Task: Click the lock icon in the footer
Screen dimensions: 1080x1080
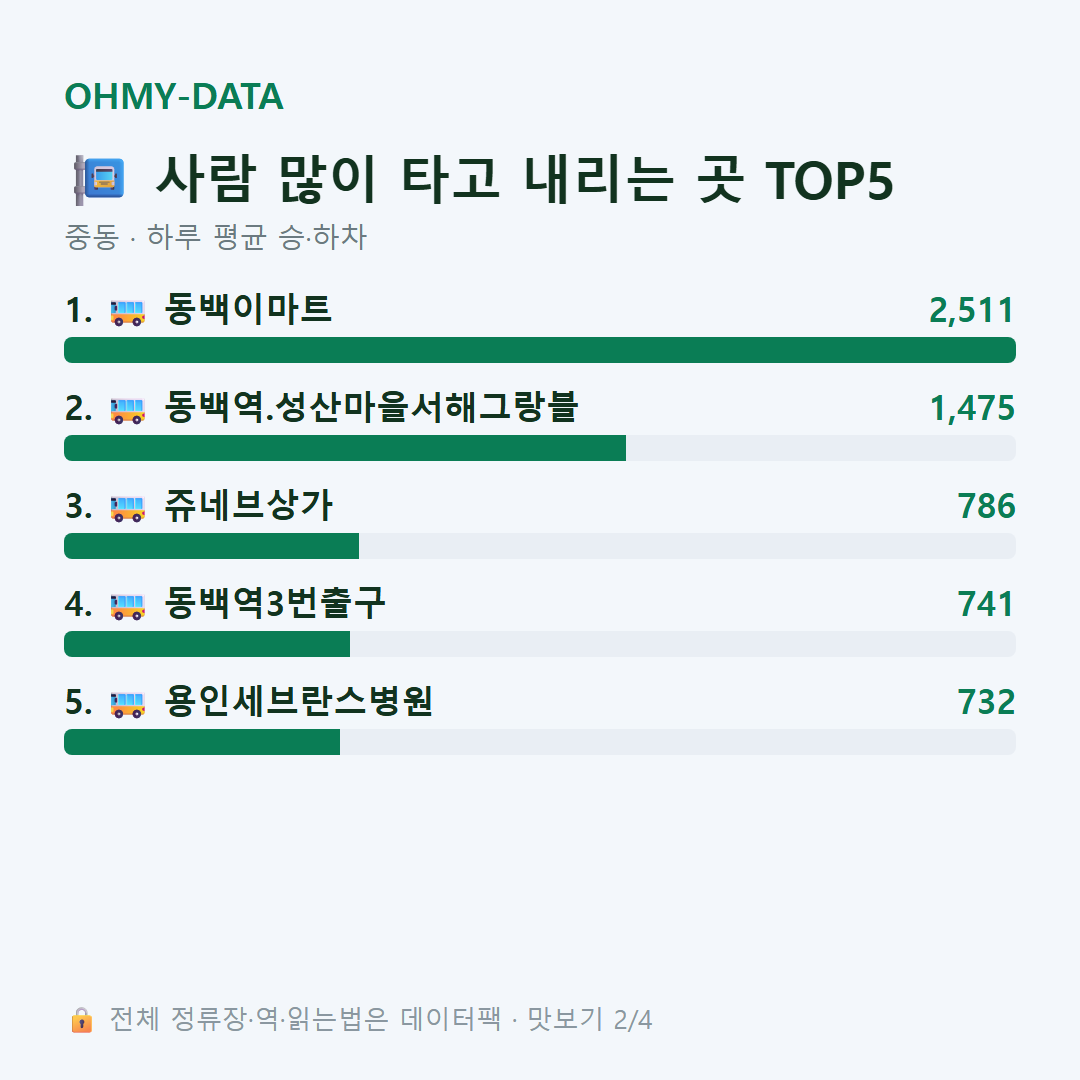Action: (81, 1019)
